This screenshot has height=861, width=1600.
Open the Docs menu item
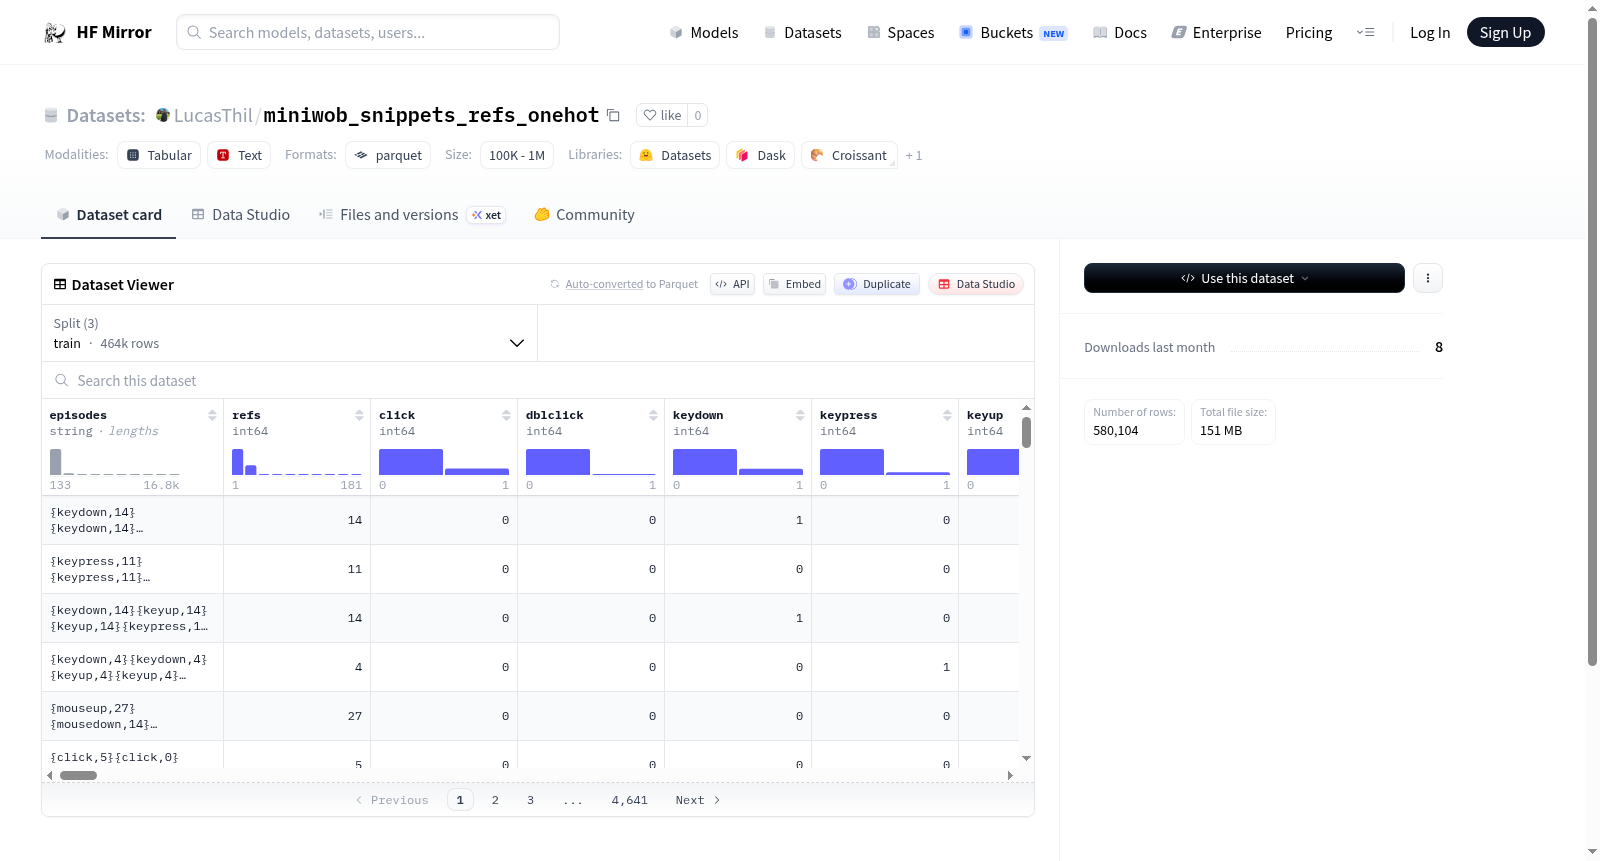click(1119, 33)
